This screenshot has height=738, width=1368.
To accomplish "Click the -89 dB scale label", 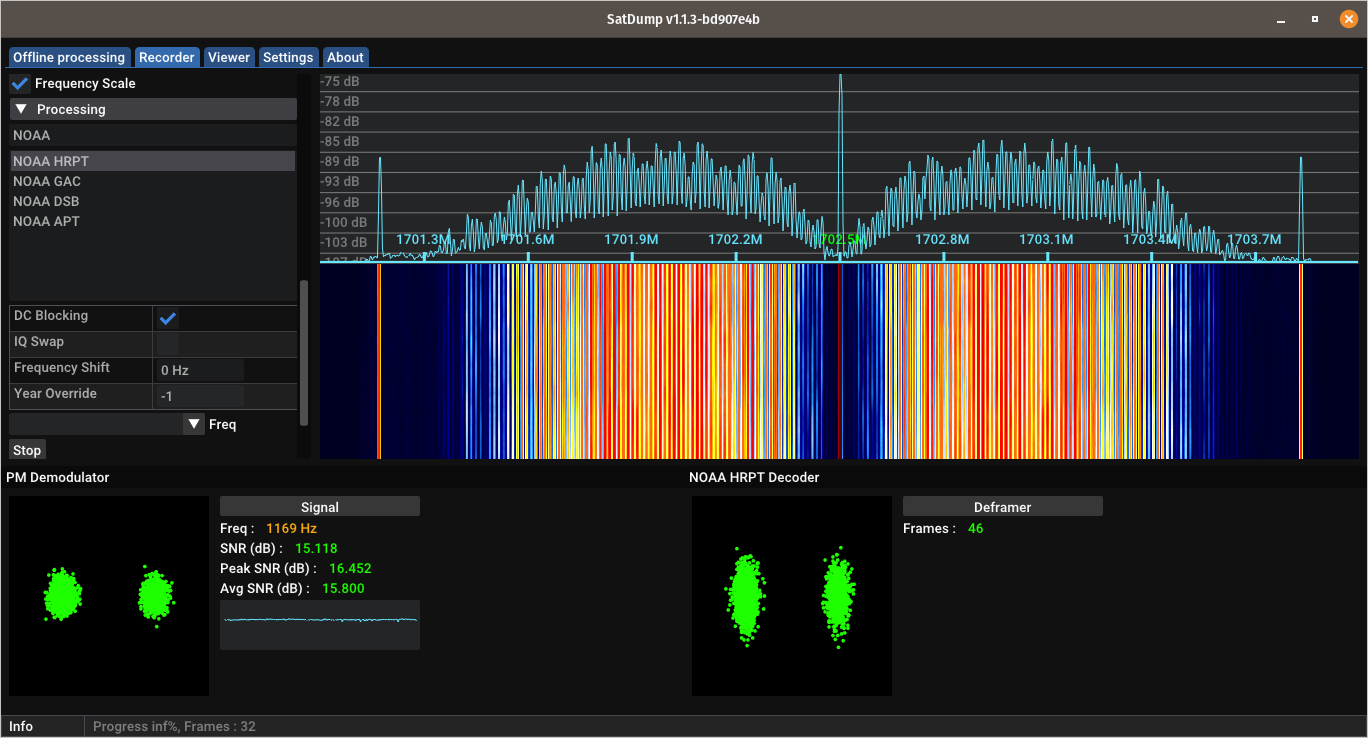I will (x=340, y=161).
